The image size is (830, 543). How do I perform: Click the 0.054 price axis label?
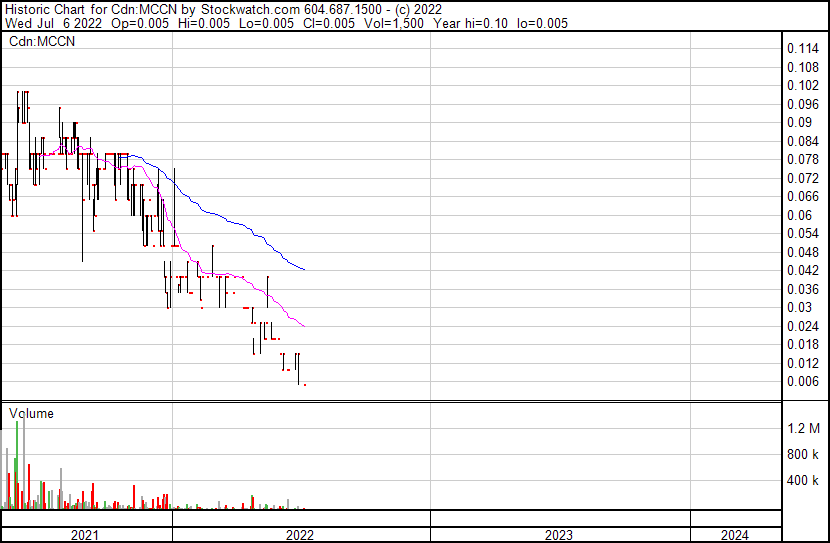click(x=803, y=233)
